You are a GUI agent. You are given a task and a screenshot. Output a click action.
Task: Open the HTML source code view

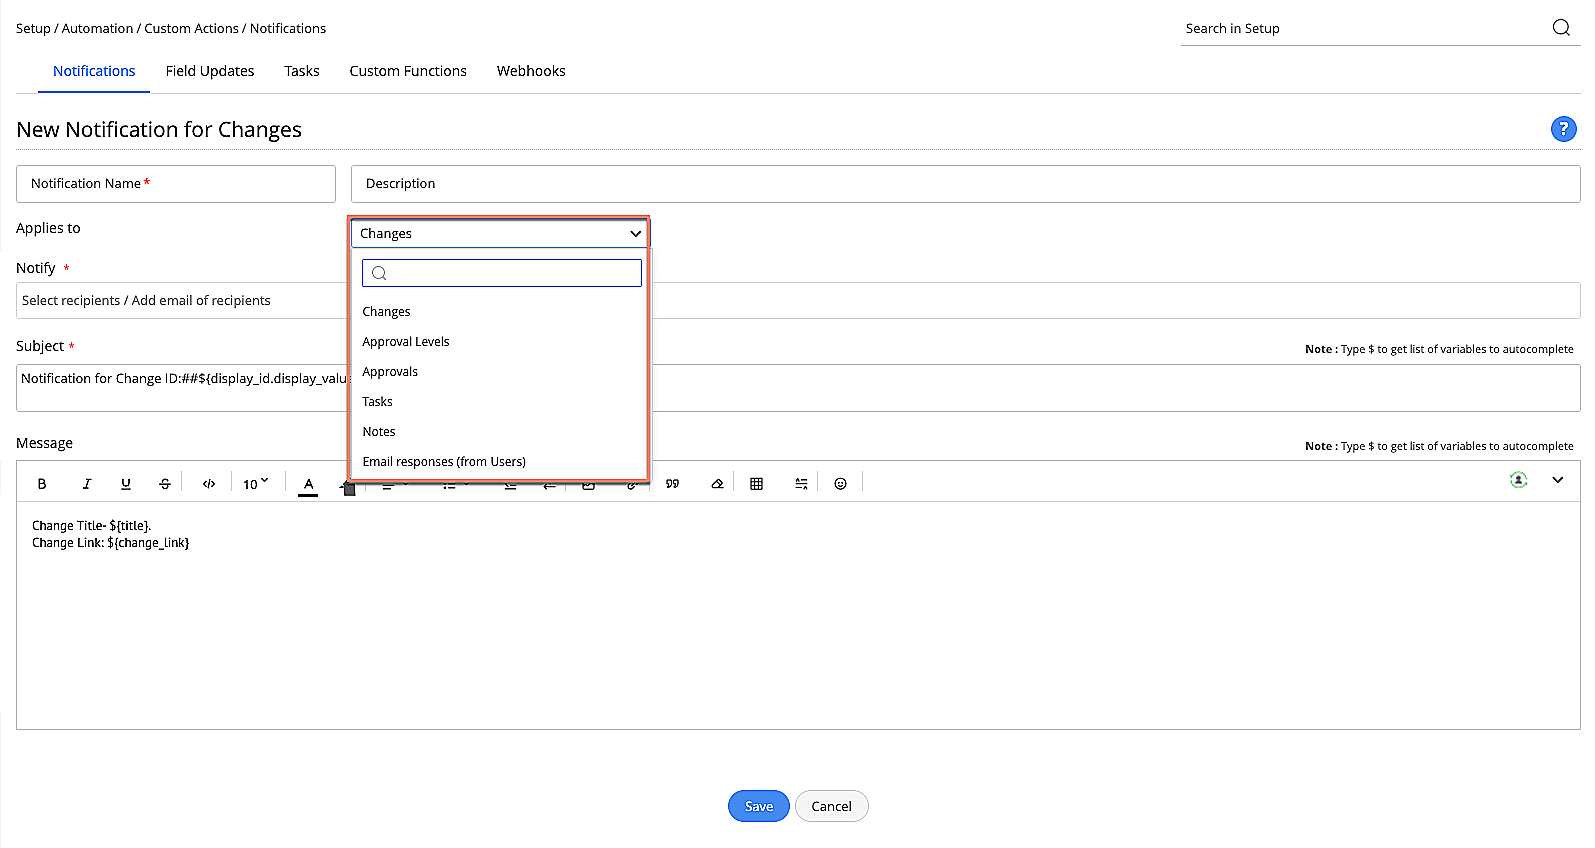209,484
